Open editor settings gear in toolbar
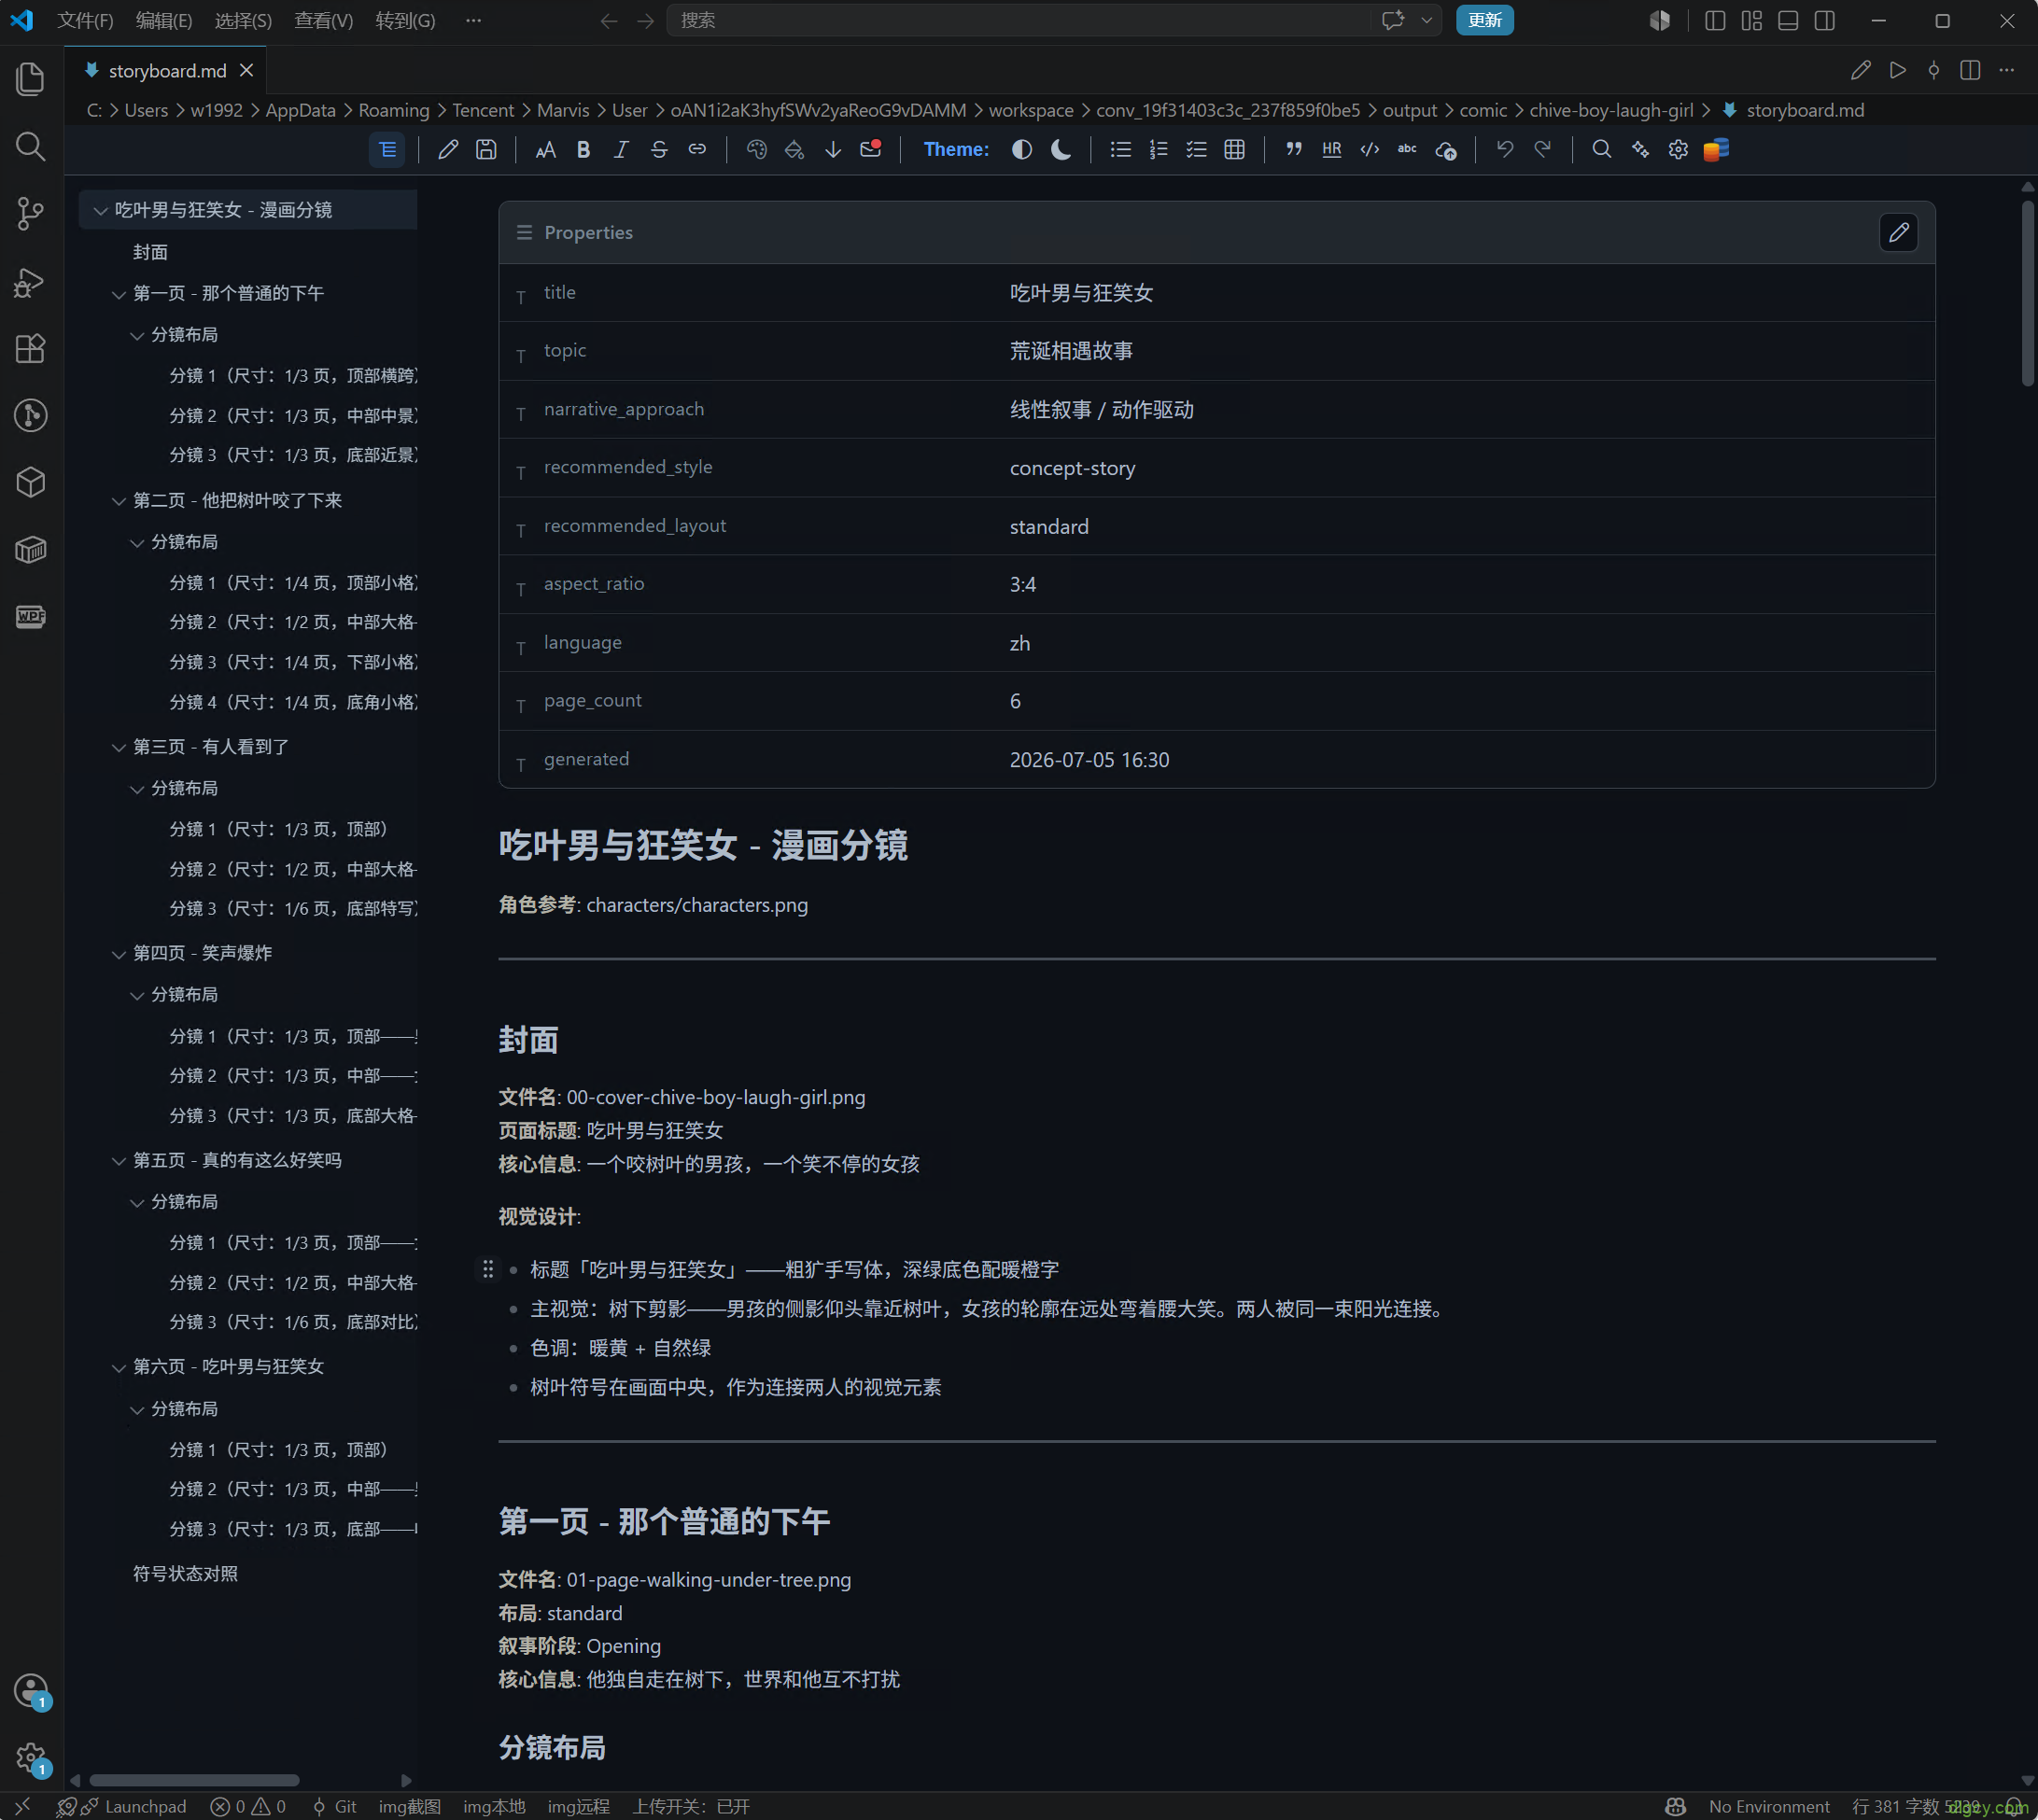Screen dimensions: 2038x1820 [x=1678, y=150]
